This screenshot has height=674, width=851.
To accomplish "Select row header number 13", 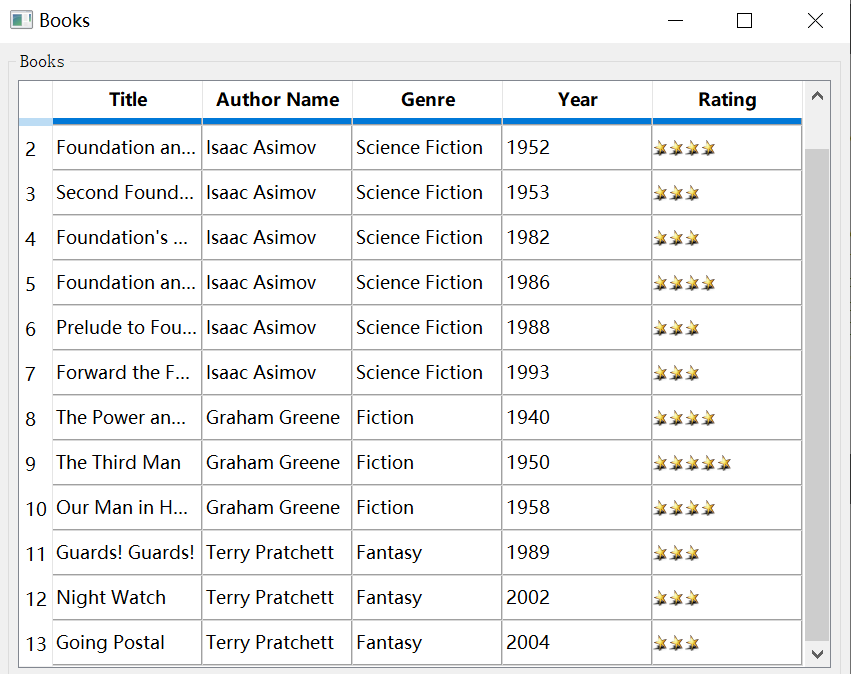I will click(x=36, y=644).
